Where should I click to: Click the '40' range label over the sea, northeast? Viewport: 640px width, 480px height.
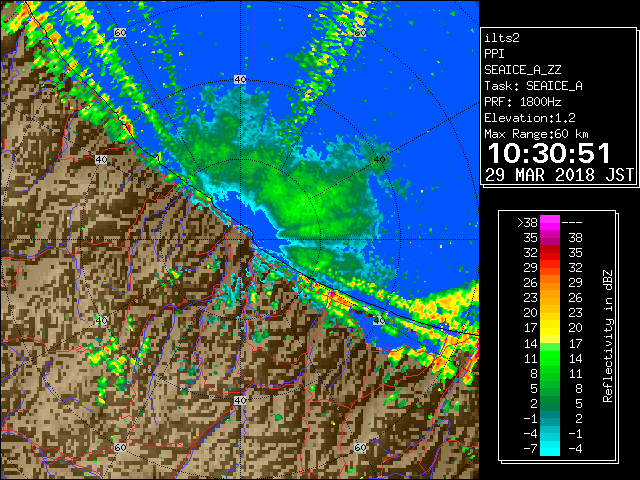click(379, 160)
